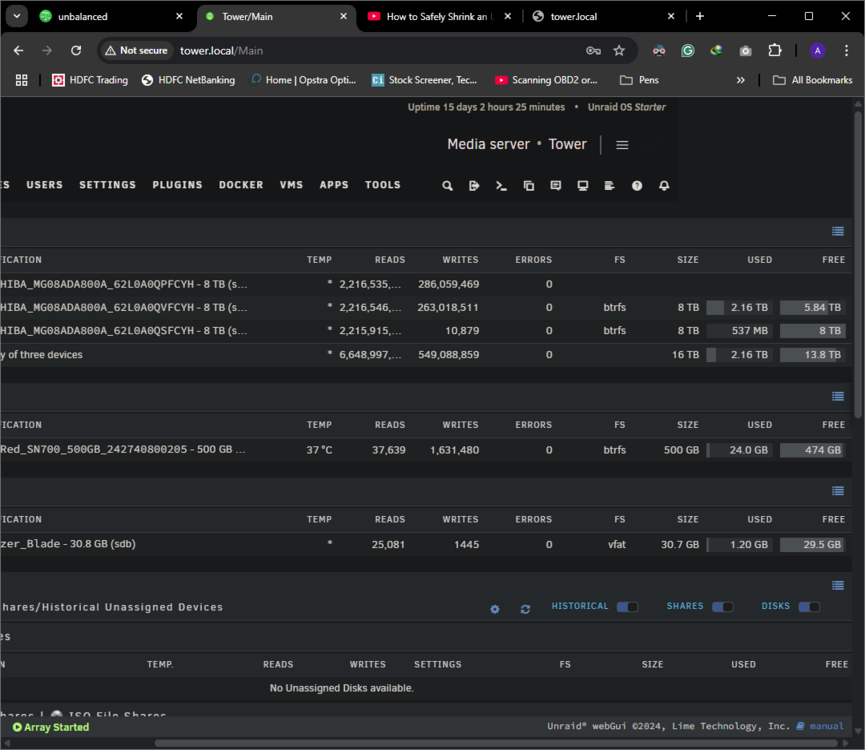Switch to the tower.local browser tab
The height and width of the screenshot is (750, 865).
pos(602,17)
